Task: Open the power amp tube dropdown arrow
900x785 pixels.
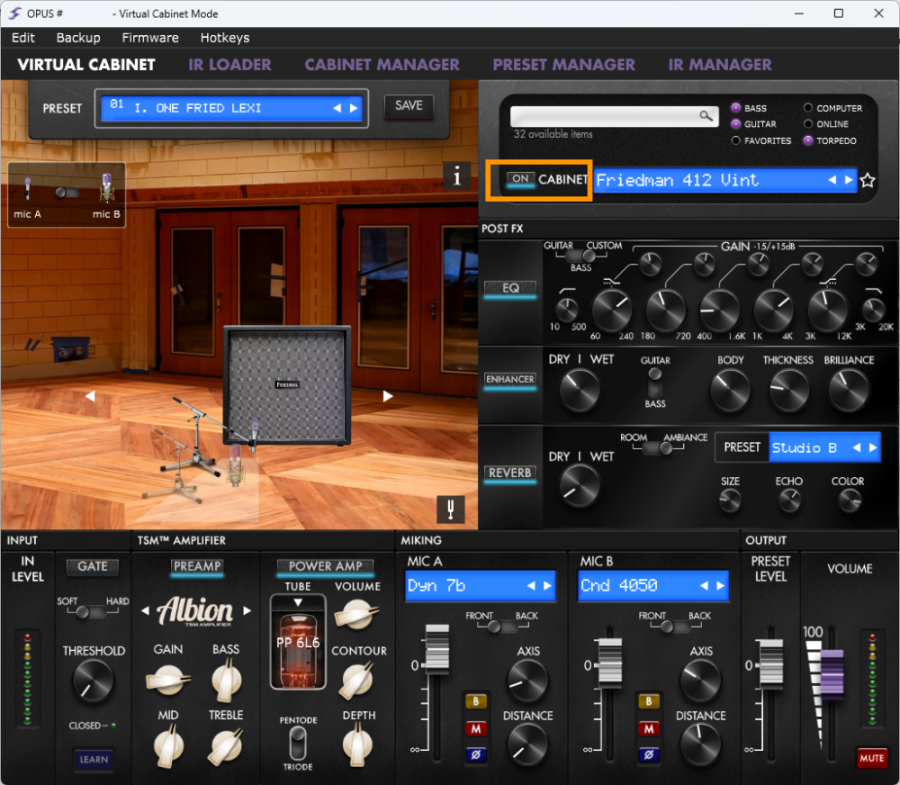Action: (x=298, y=603)
